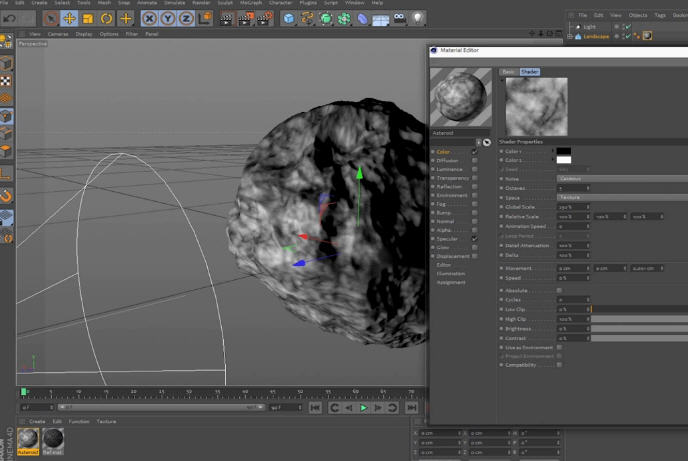Click the Delta value stepper arrows
This screenshot has width=688, height=461.
tap(588, 255)
